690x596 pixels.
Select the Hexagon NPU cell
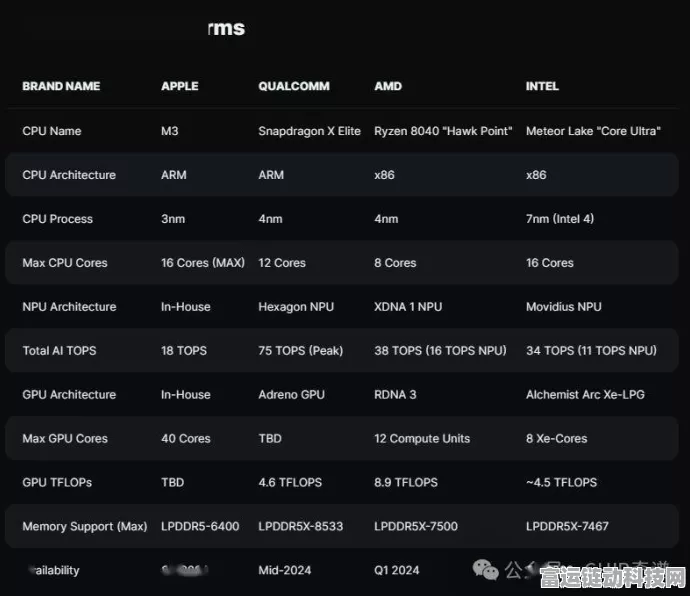tap(296, 307)
